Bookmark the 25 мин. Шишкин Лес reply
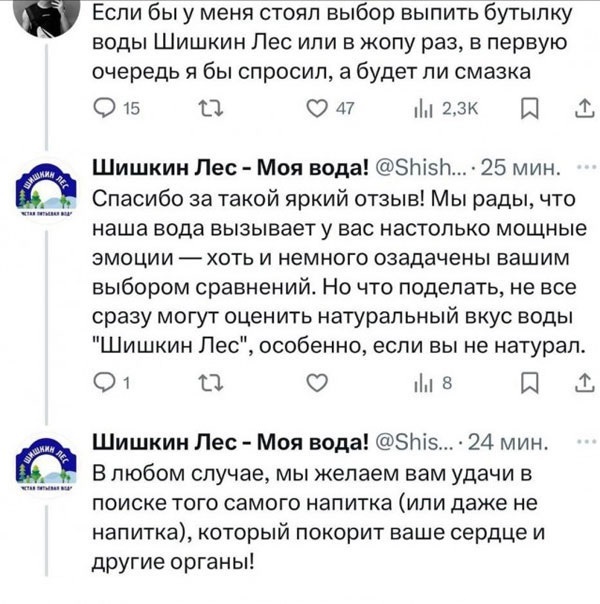 click(529, 382)
